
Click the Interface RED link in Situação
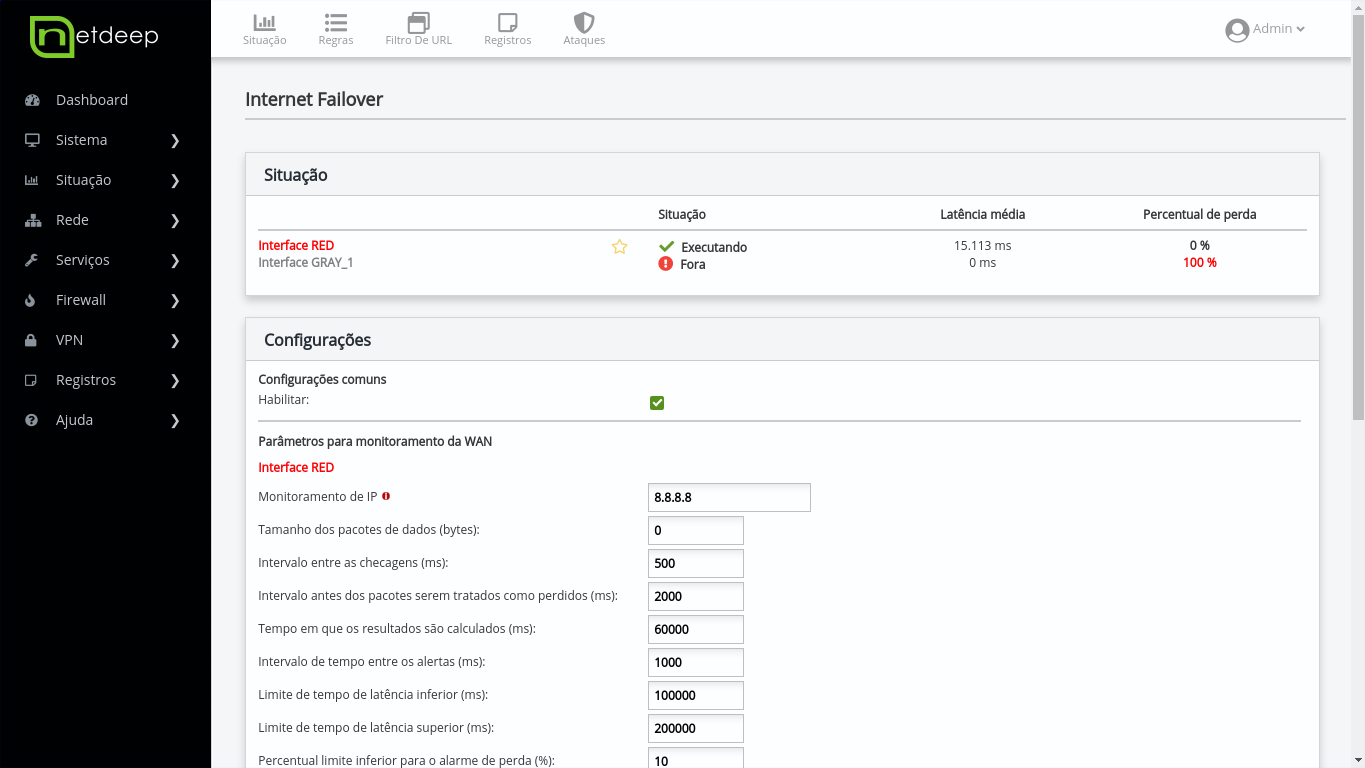click(296, 245)
